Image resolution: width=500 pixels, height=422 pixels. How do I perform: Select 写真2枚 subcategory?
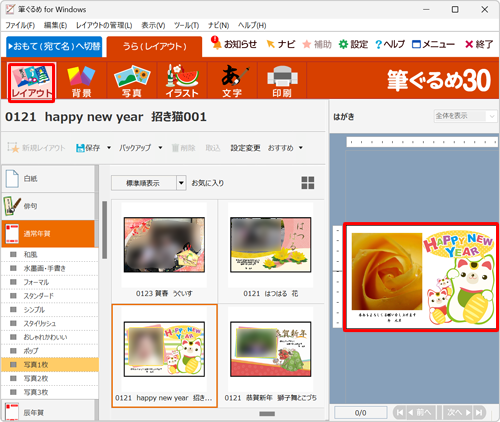coord(50,378)
